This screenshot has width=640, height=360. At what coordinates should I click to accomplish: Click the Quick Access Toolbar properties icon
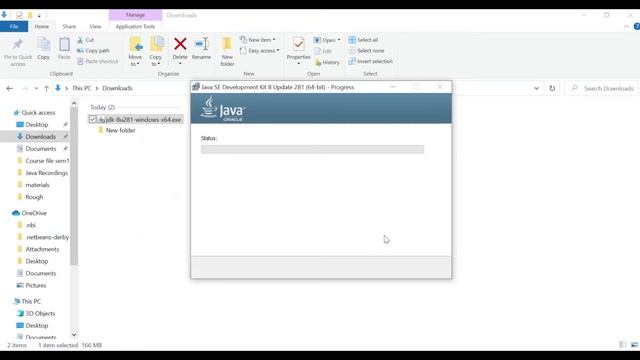tap(19, 15)
